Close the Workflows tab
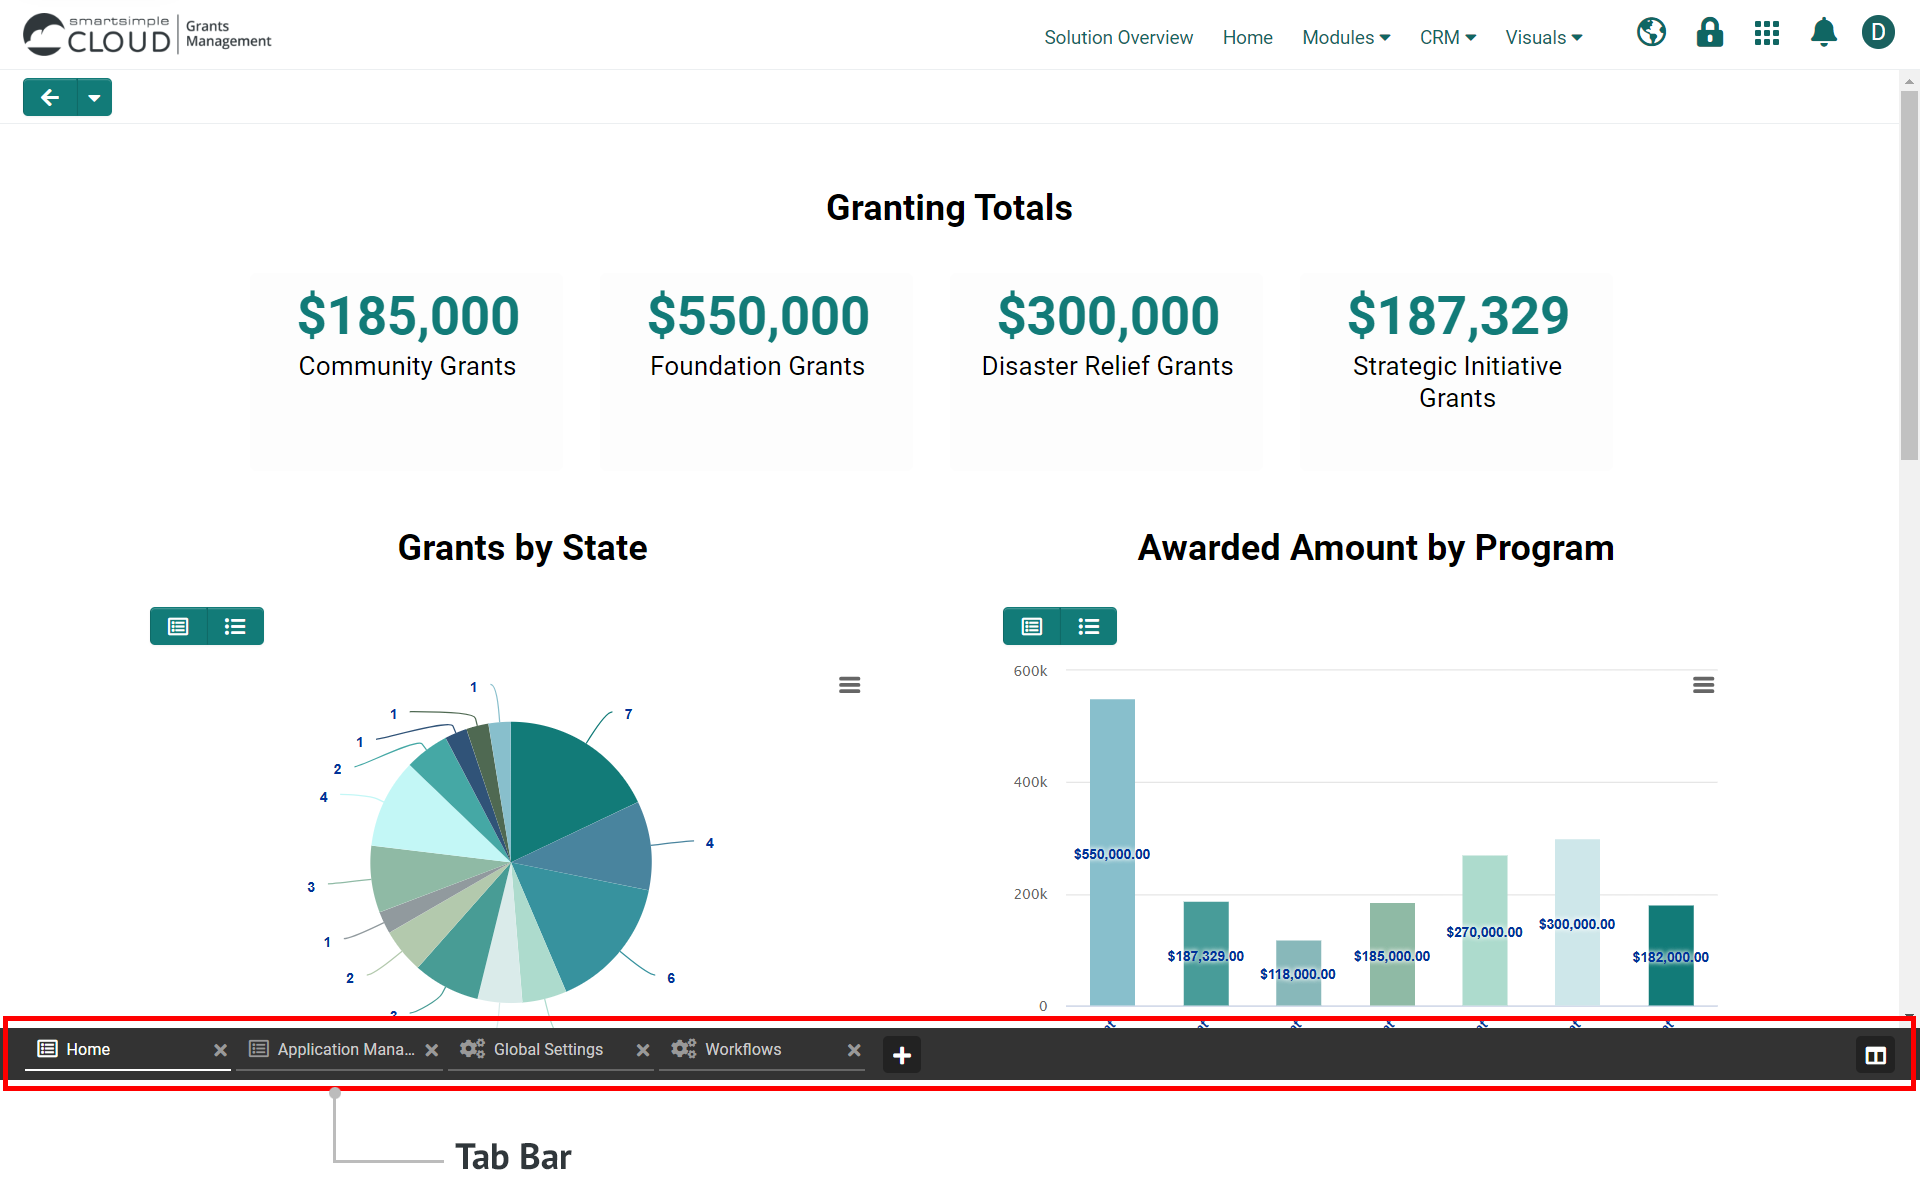The image size is (1920, 1200). point(854,1050)
